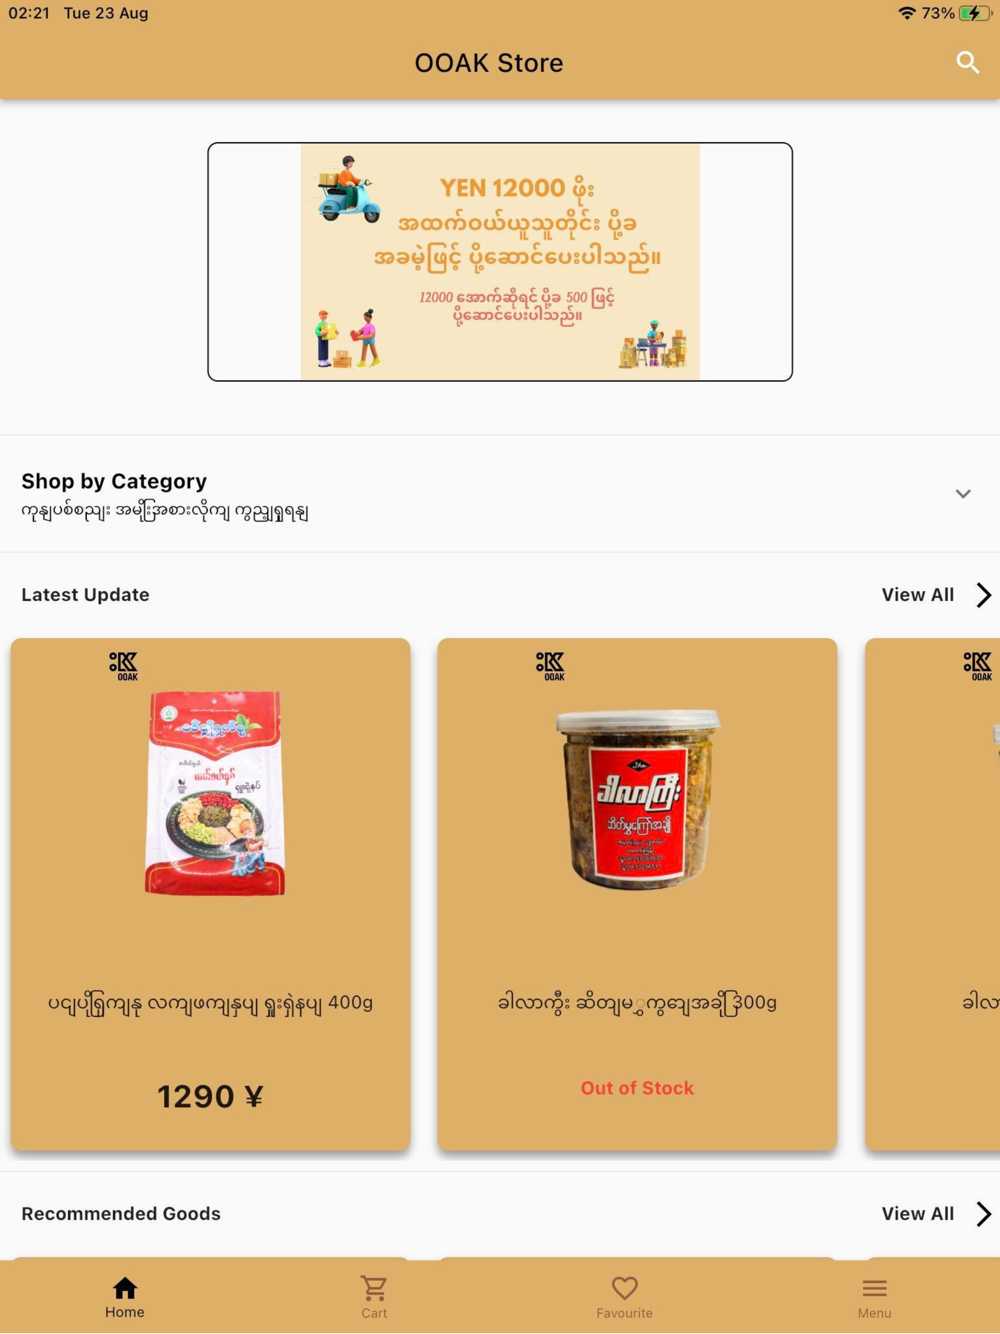This screenshot has width=1000, height=1334.
Task: Open the hamburger Menu icon
Action: pyautogui.click(x=875, y=1288)
